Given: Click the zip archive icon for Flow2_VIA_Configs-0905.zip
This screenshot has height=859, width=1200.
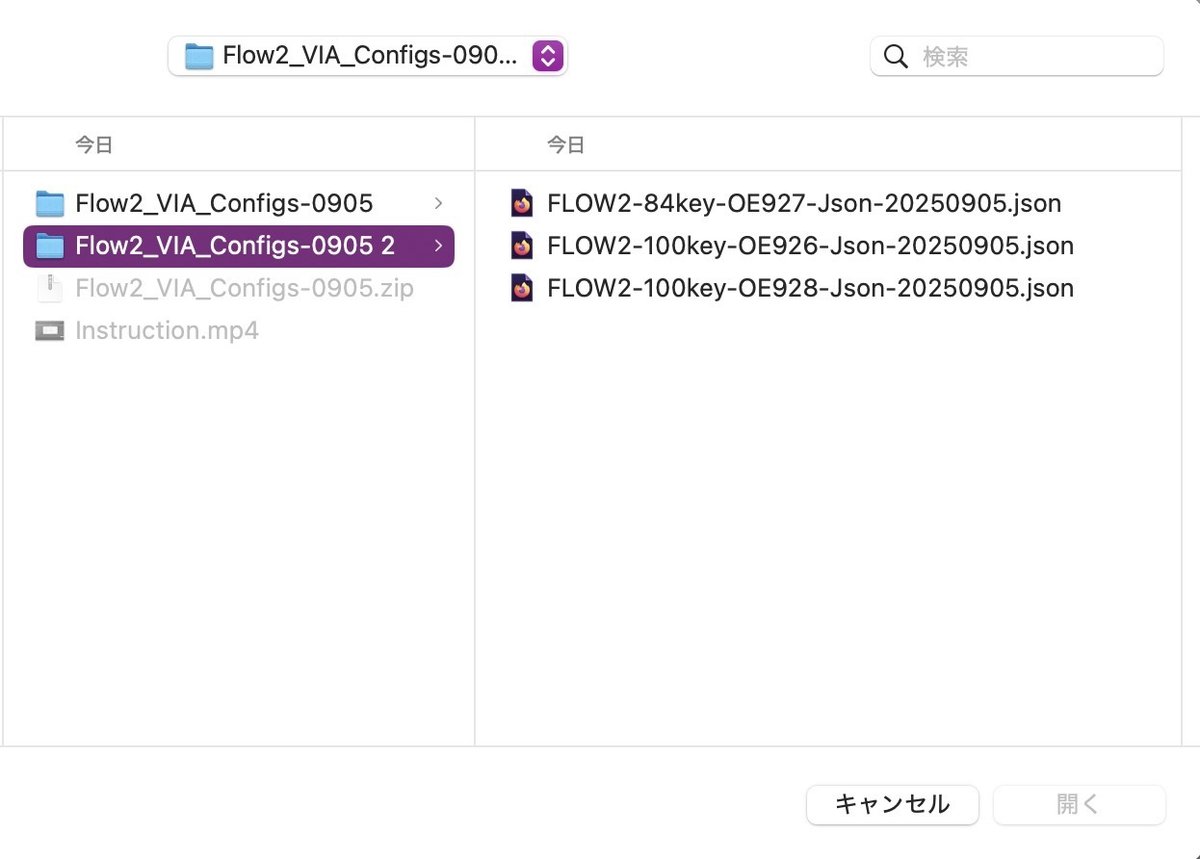Looking at the screenshot, I should tap(51, 288).
